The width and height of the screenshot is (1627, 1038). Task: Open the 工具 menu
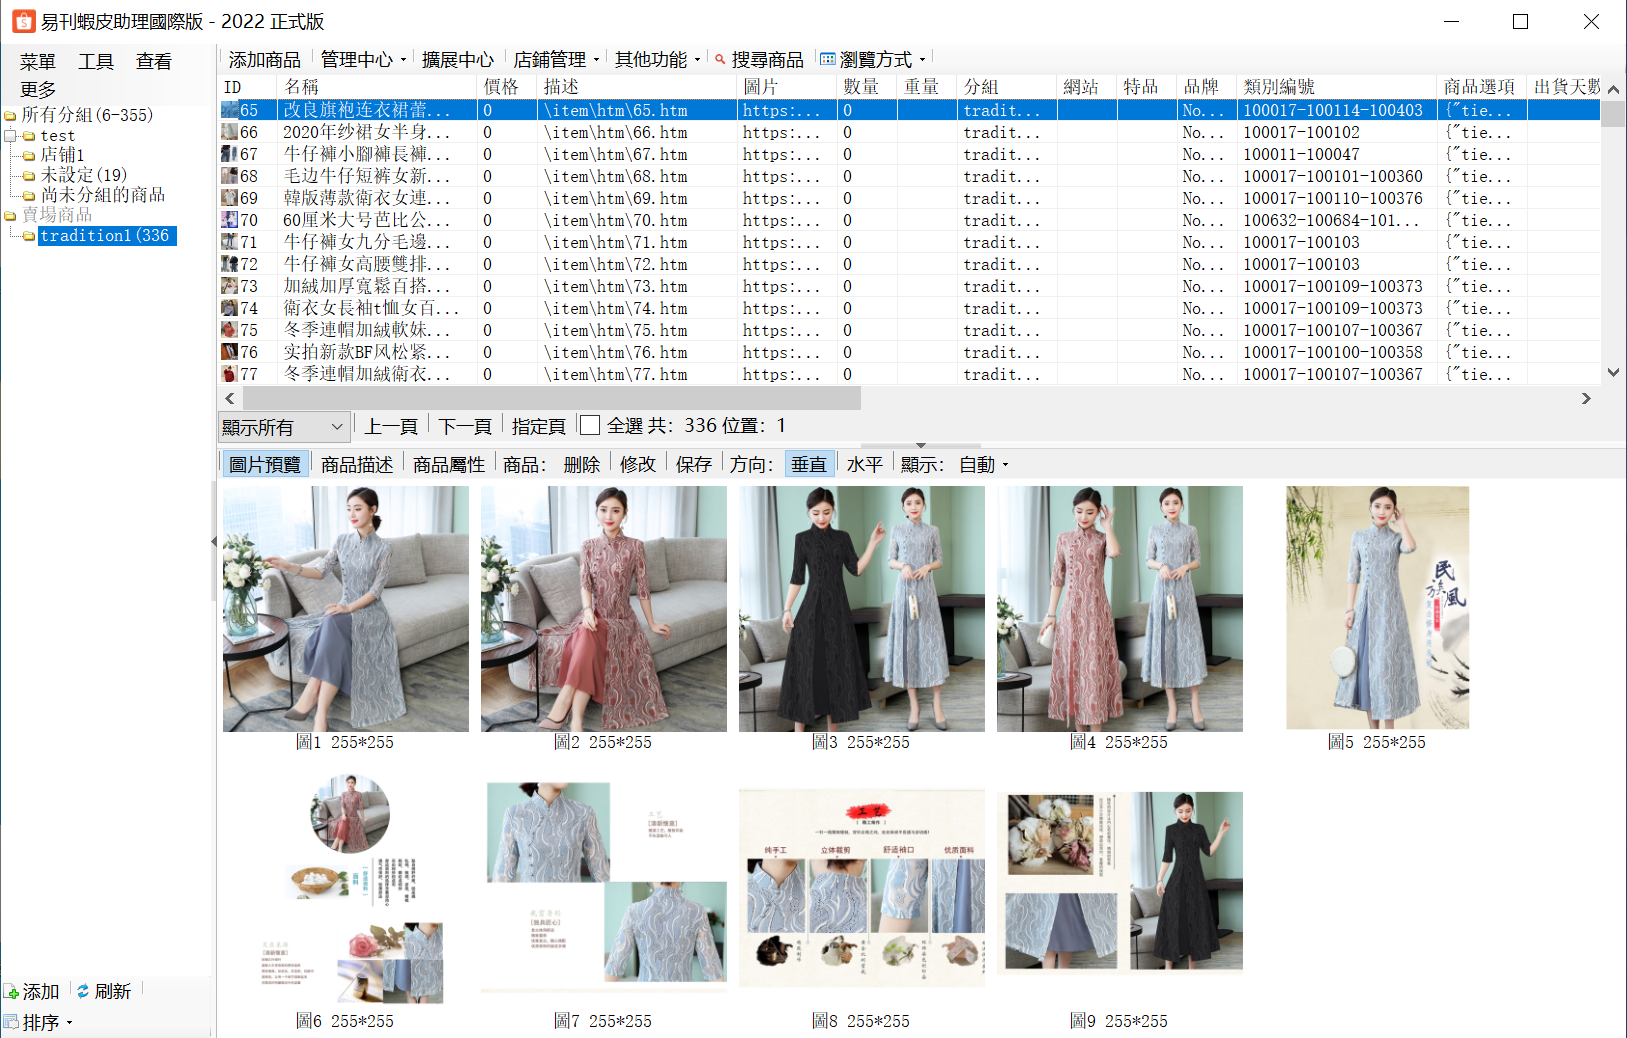pyautogui.click(x=96, y=62)
